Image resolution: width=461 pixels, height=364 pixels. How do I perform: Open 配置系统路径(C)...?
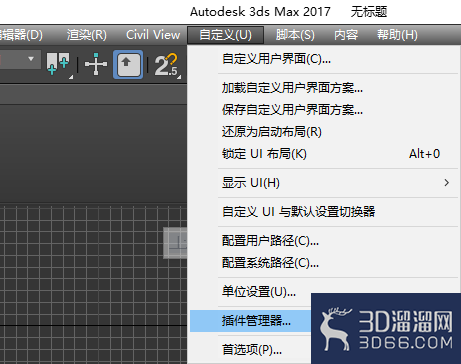coord(323,263)
